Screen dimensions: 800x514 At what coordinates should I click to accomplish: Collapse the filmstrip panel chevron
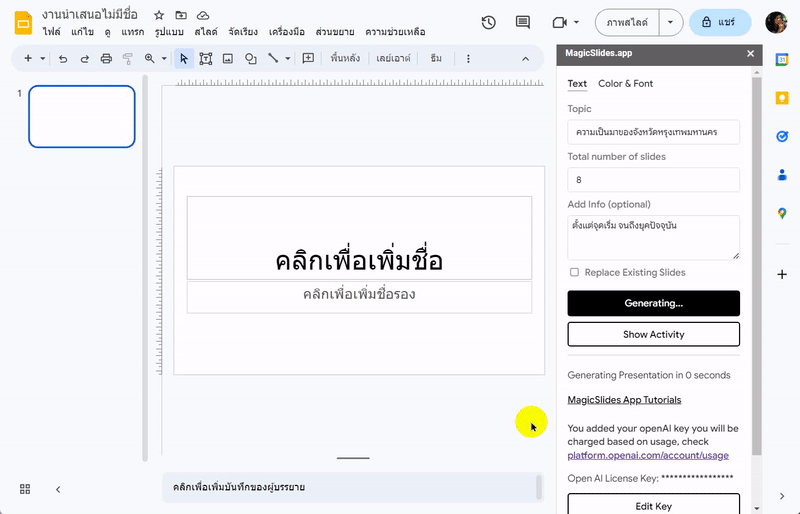(x=58, y=489)
